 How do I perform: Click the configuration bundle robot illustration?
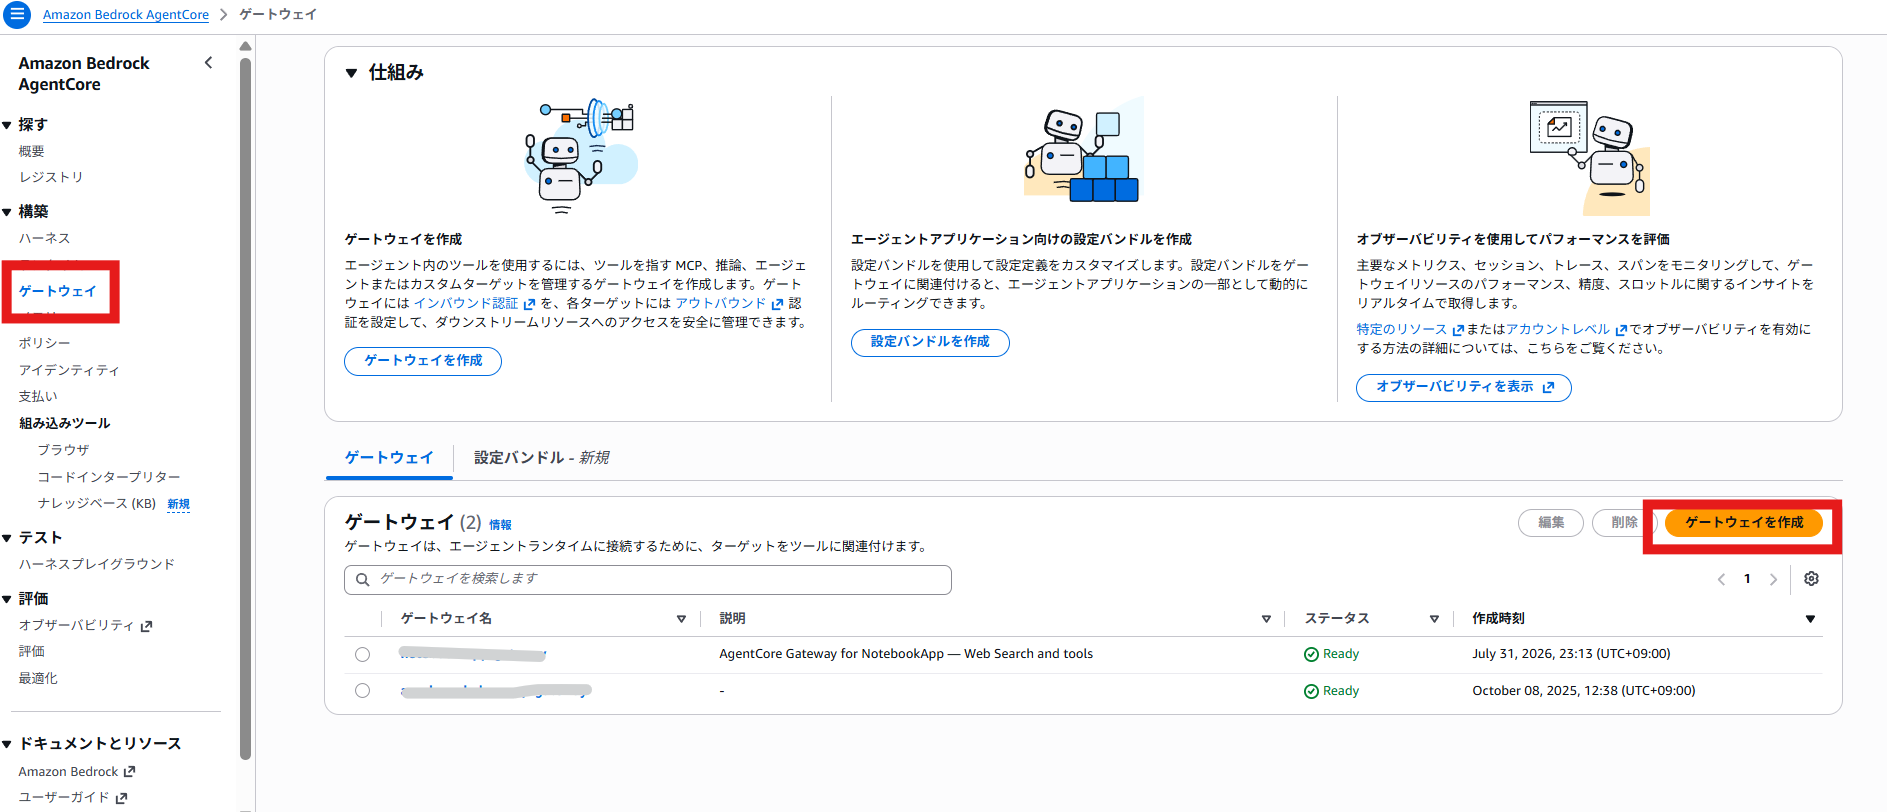[1083, 150]
